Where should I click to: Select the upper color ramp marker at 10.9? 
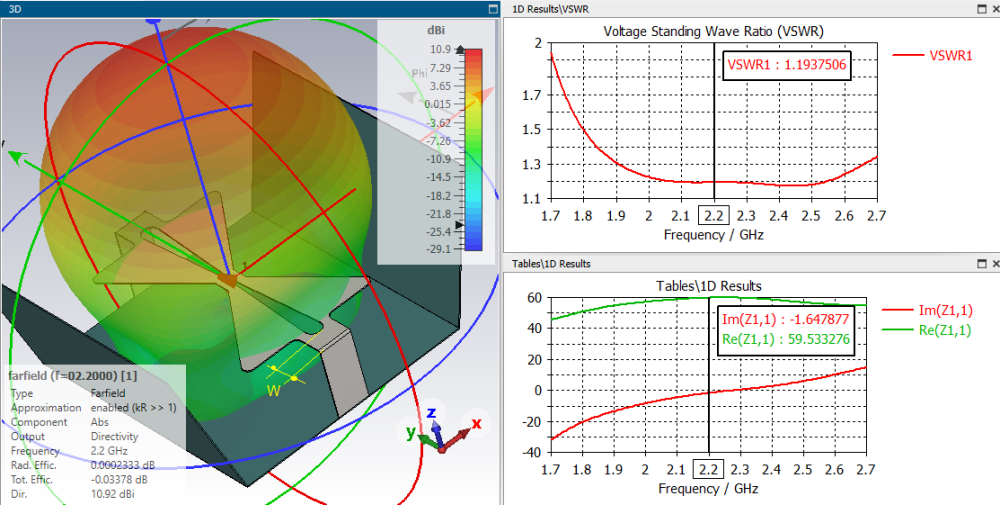[x=459, y=49]
